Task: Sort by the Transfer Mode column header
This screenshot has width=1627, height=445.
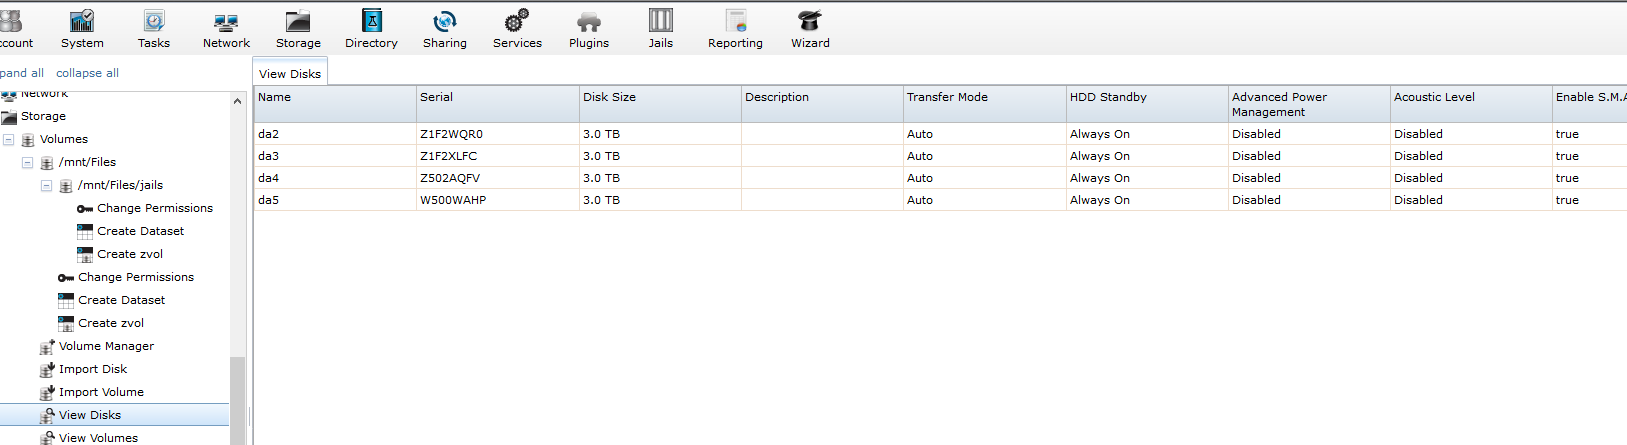Action: [x=985, y=104]
